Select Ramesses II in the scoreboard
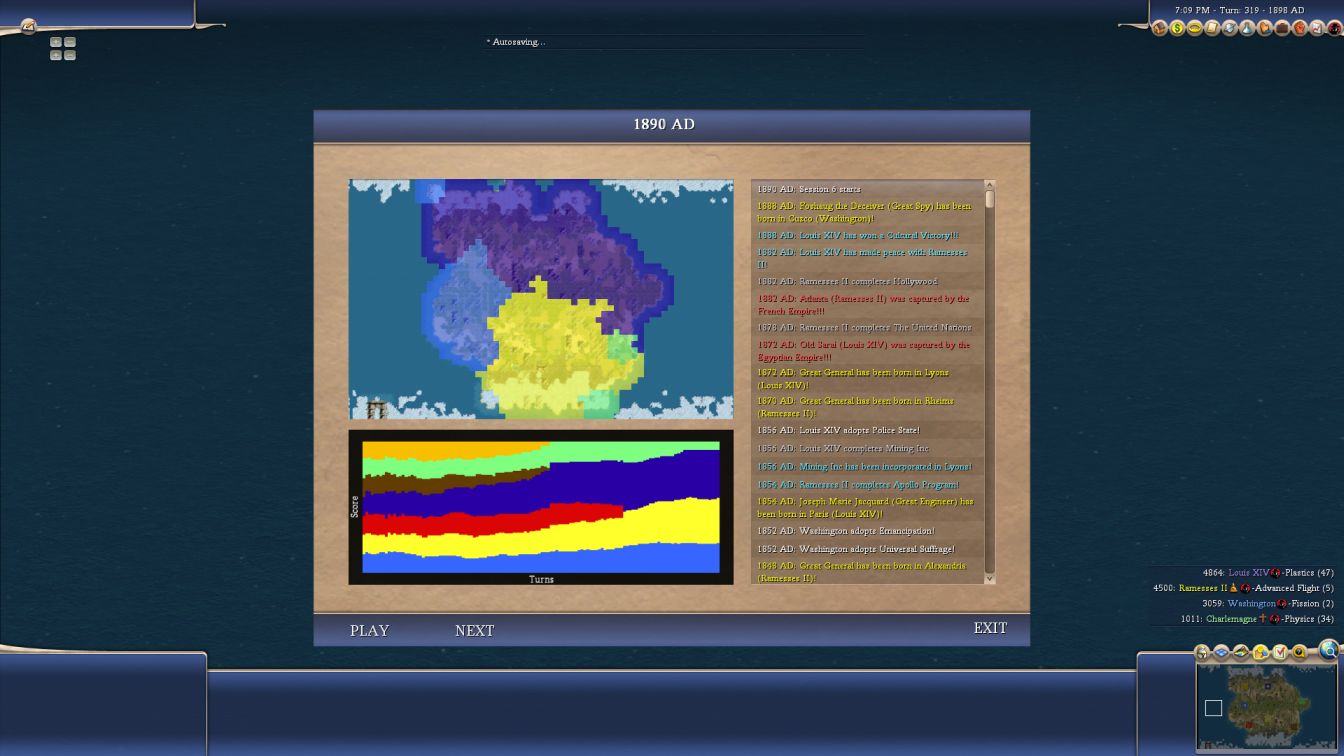1344x756 pixels. click(1203, 588)
